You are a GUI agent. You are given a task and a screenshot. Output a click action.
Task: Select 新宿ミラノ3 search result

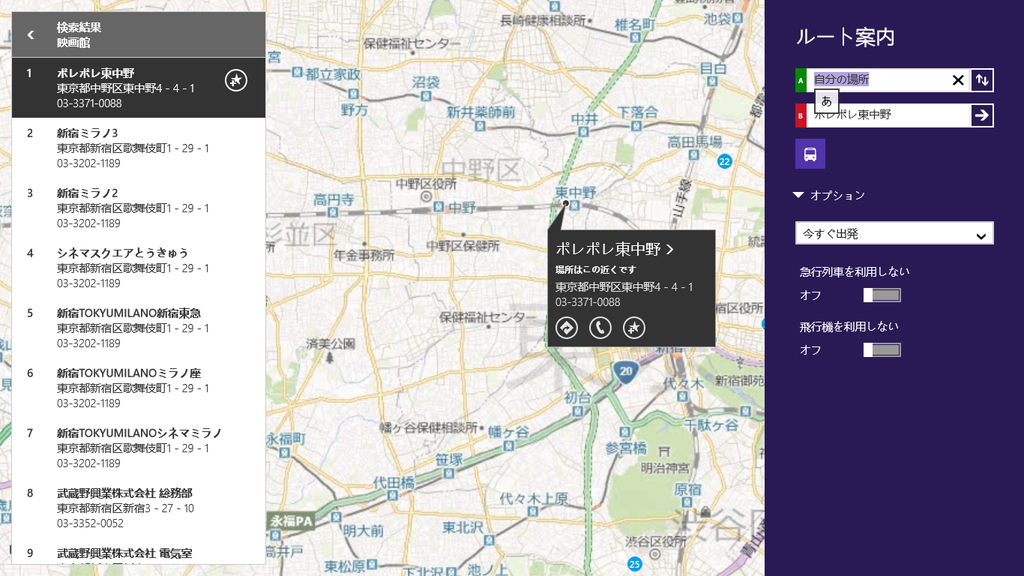click(138, 148)
